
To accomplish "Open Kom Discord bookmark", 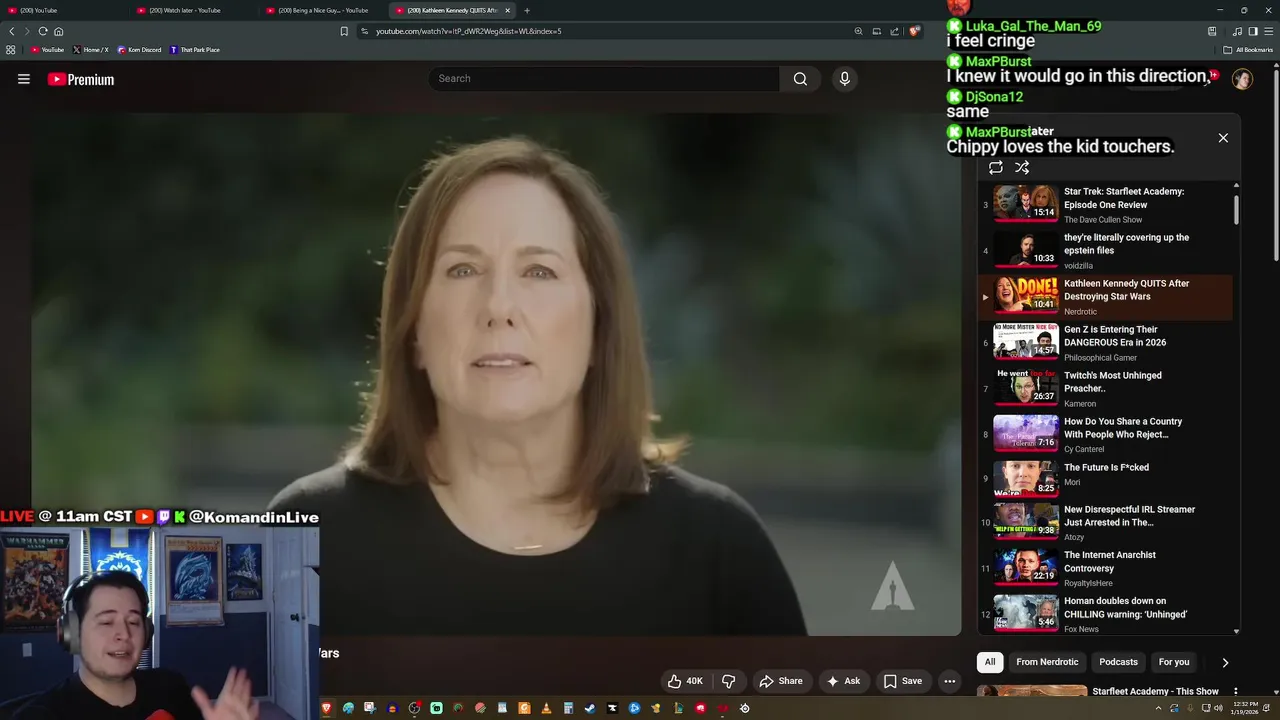I will 139,50.
